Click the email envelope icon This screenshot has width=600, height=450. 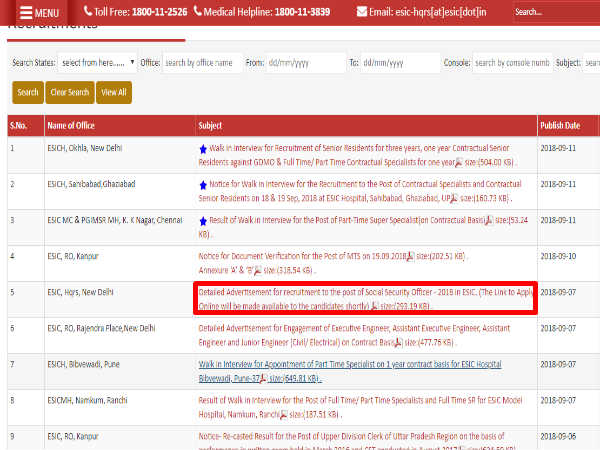click(362, 12)
